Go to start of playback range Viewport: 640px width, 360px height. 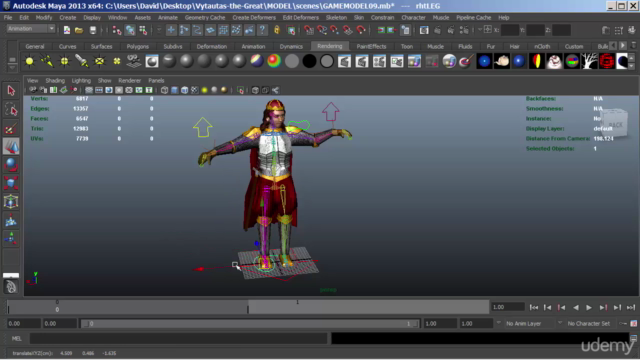coord(534,307)
